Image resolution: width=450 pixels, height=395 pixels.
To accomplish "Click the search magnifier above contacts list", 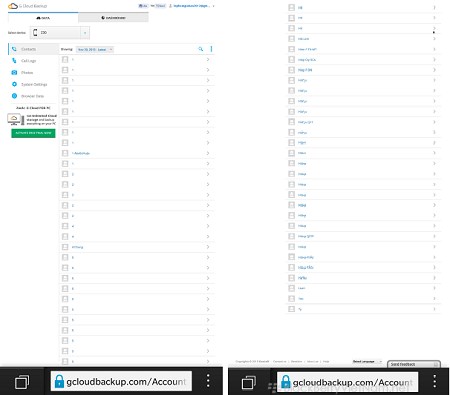I will coord(201,49).
